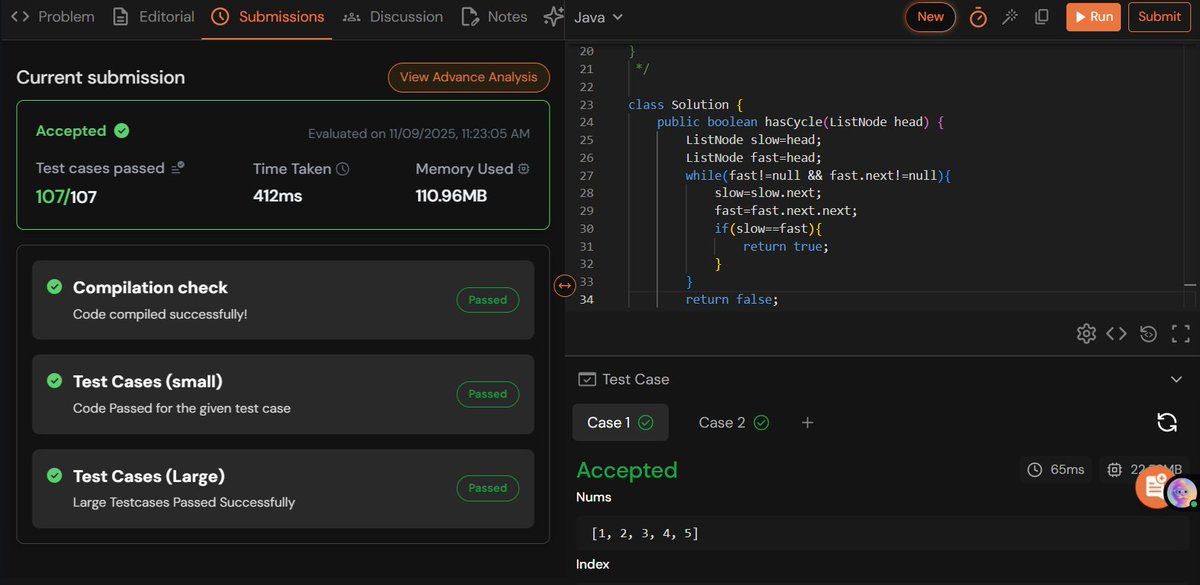The image size is (1200, 585).
Task: Select Case 2 tab
Action: click(734, 423)
